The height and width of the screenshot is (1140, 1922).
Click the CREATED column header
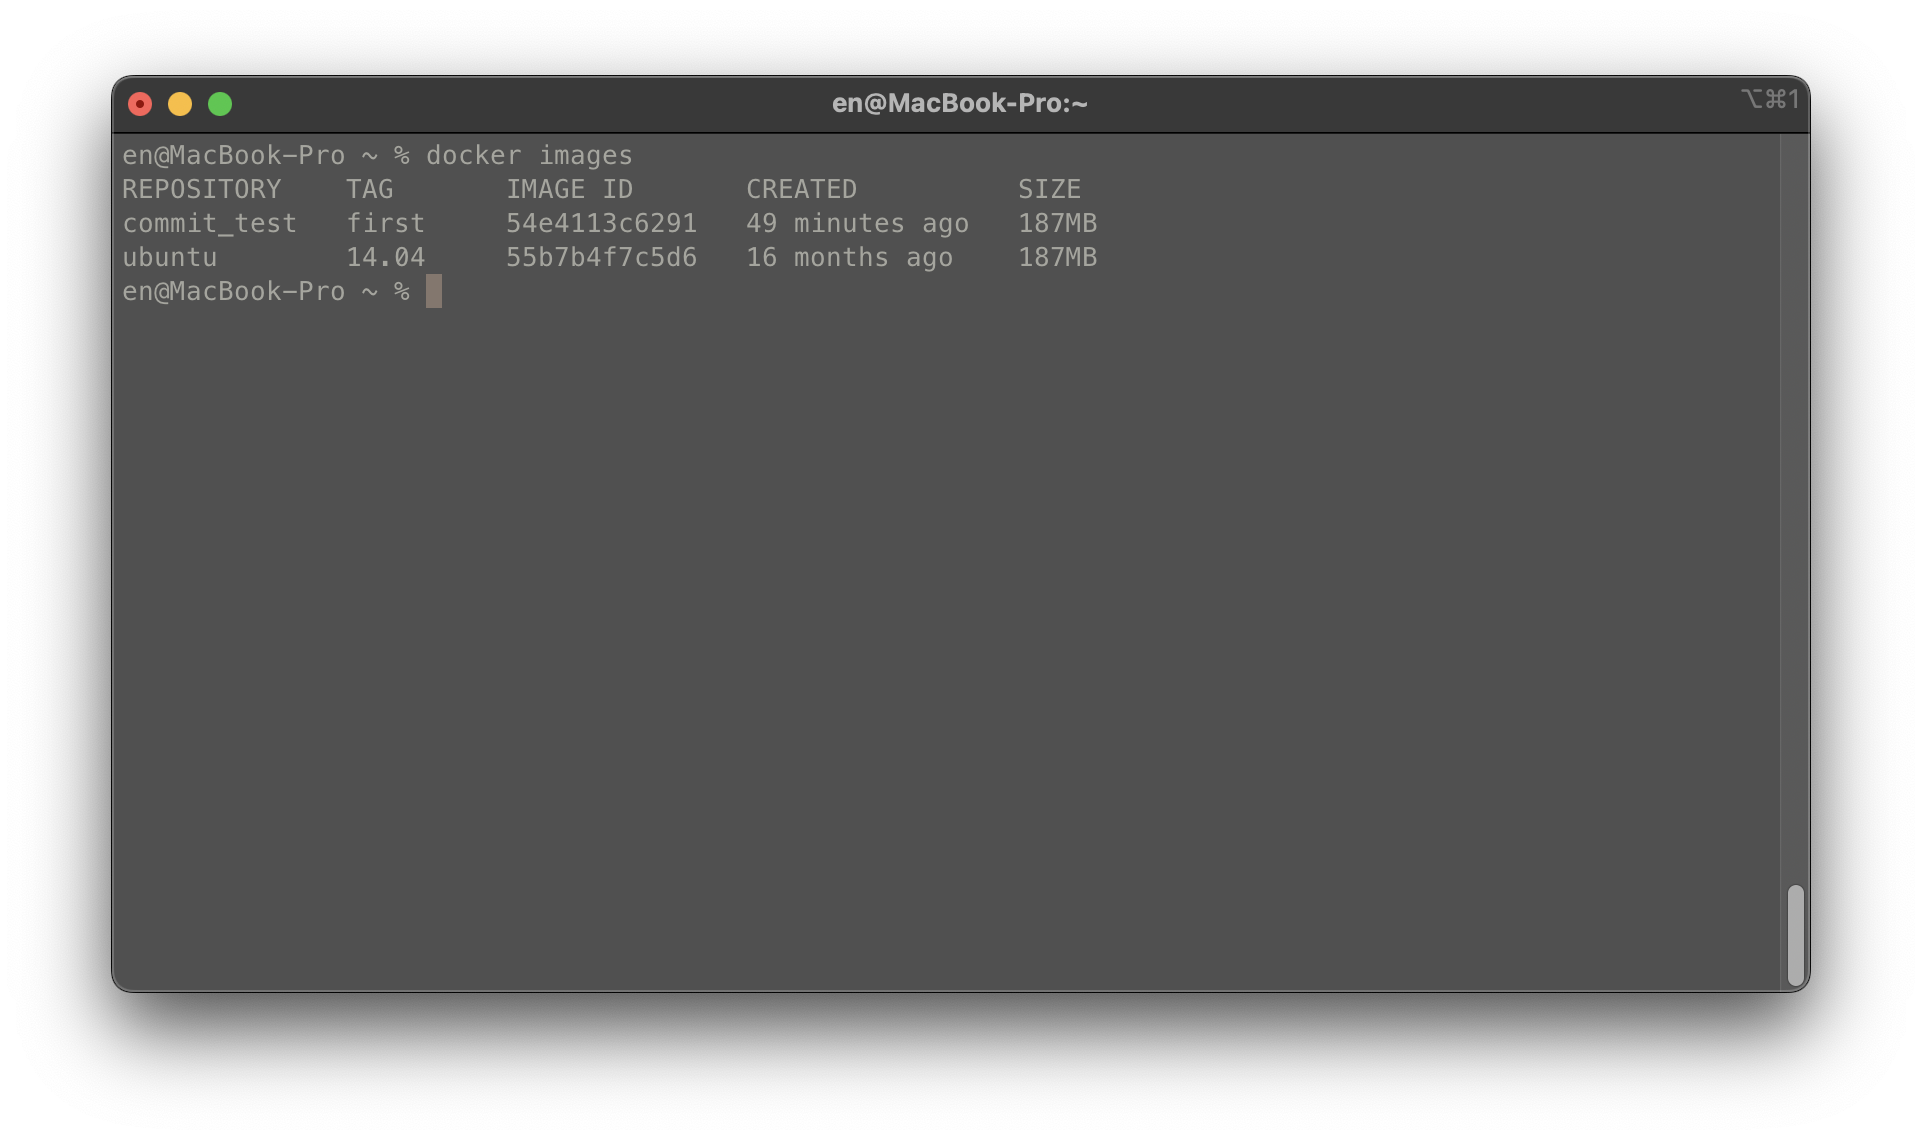tap(801, 190)
